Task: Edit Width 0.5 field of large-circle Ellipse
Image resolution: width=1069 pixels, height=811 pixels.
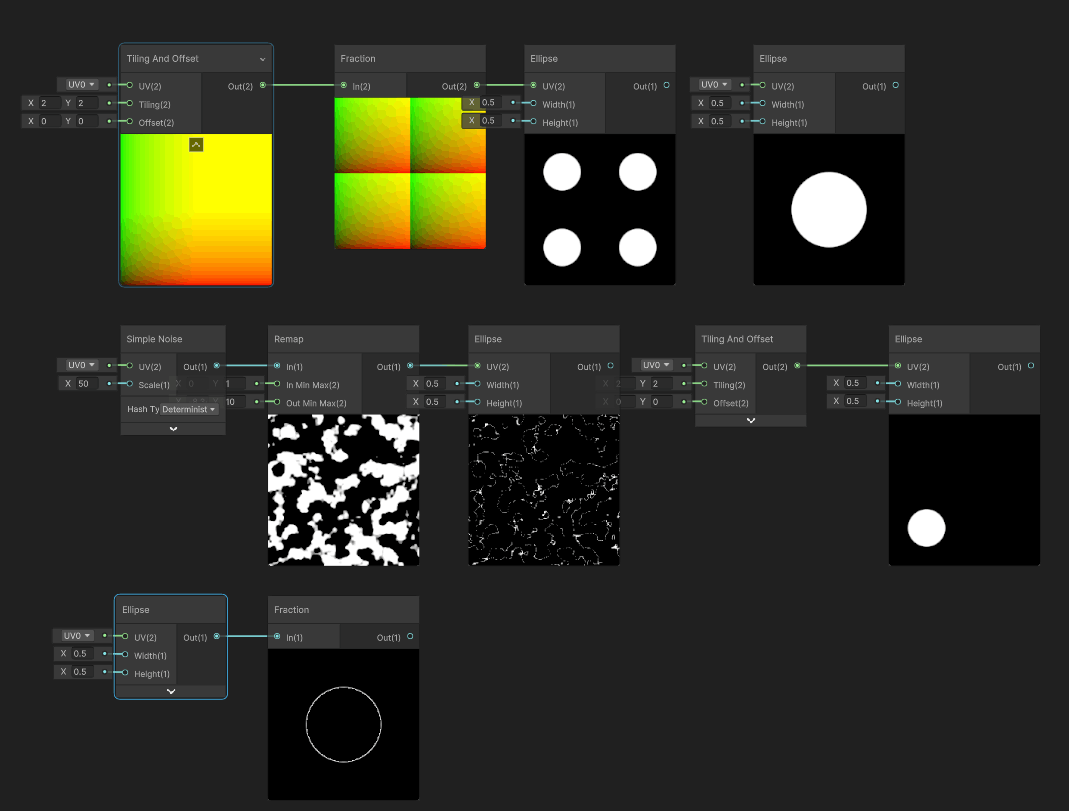Action: tap(722, 103)
